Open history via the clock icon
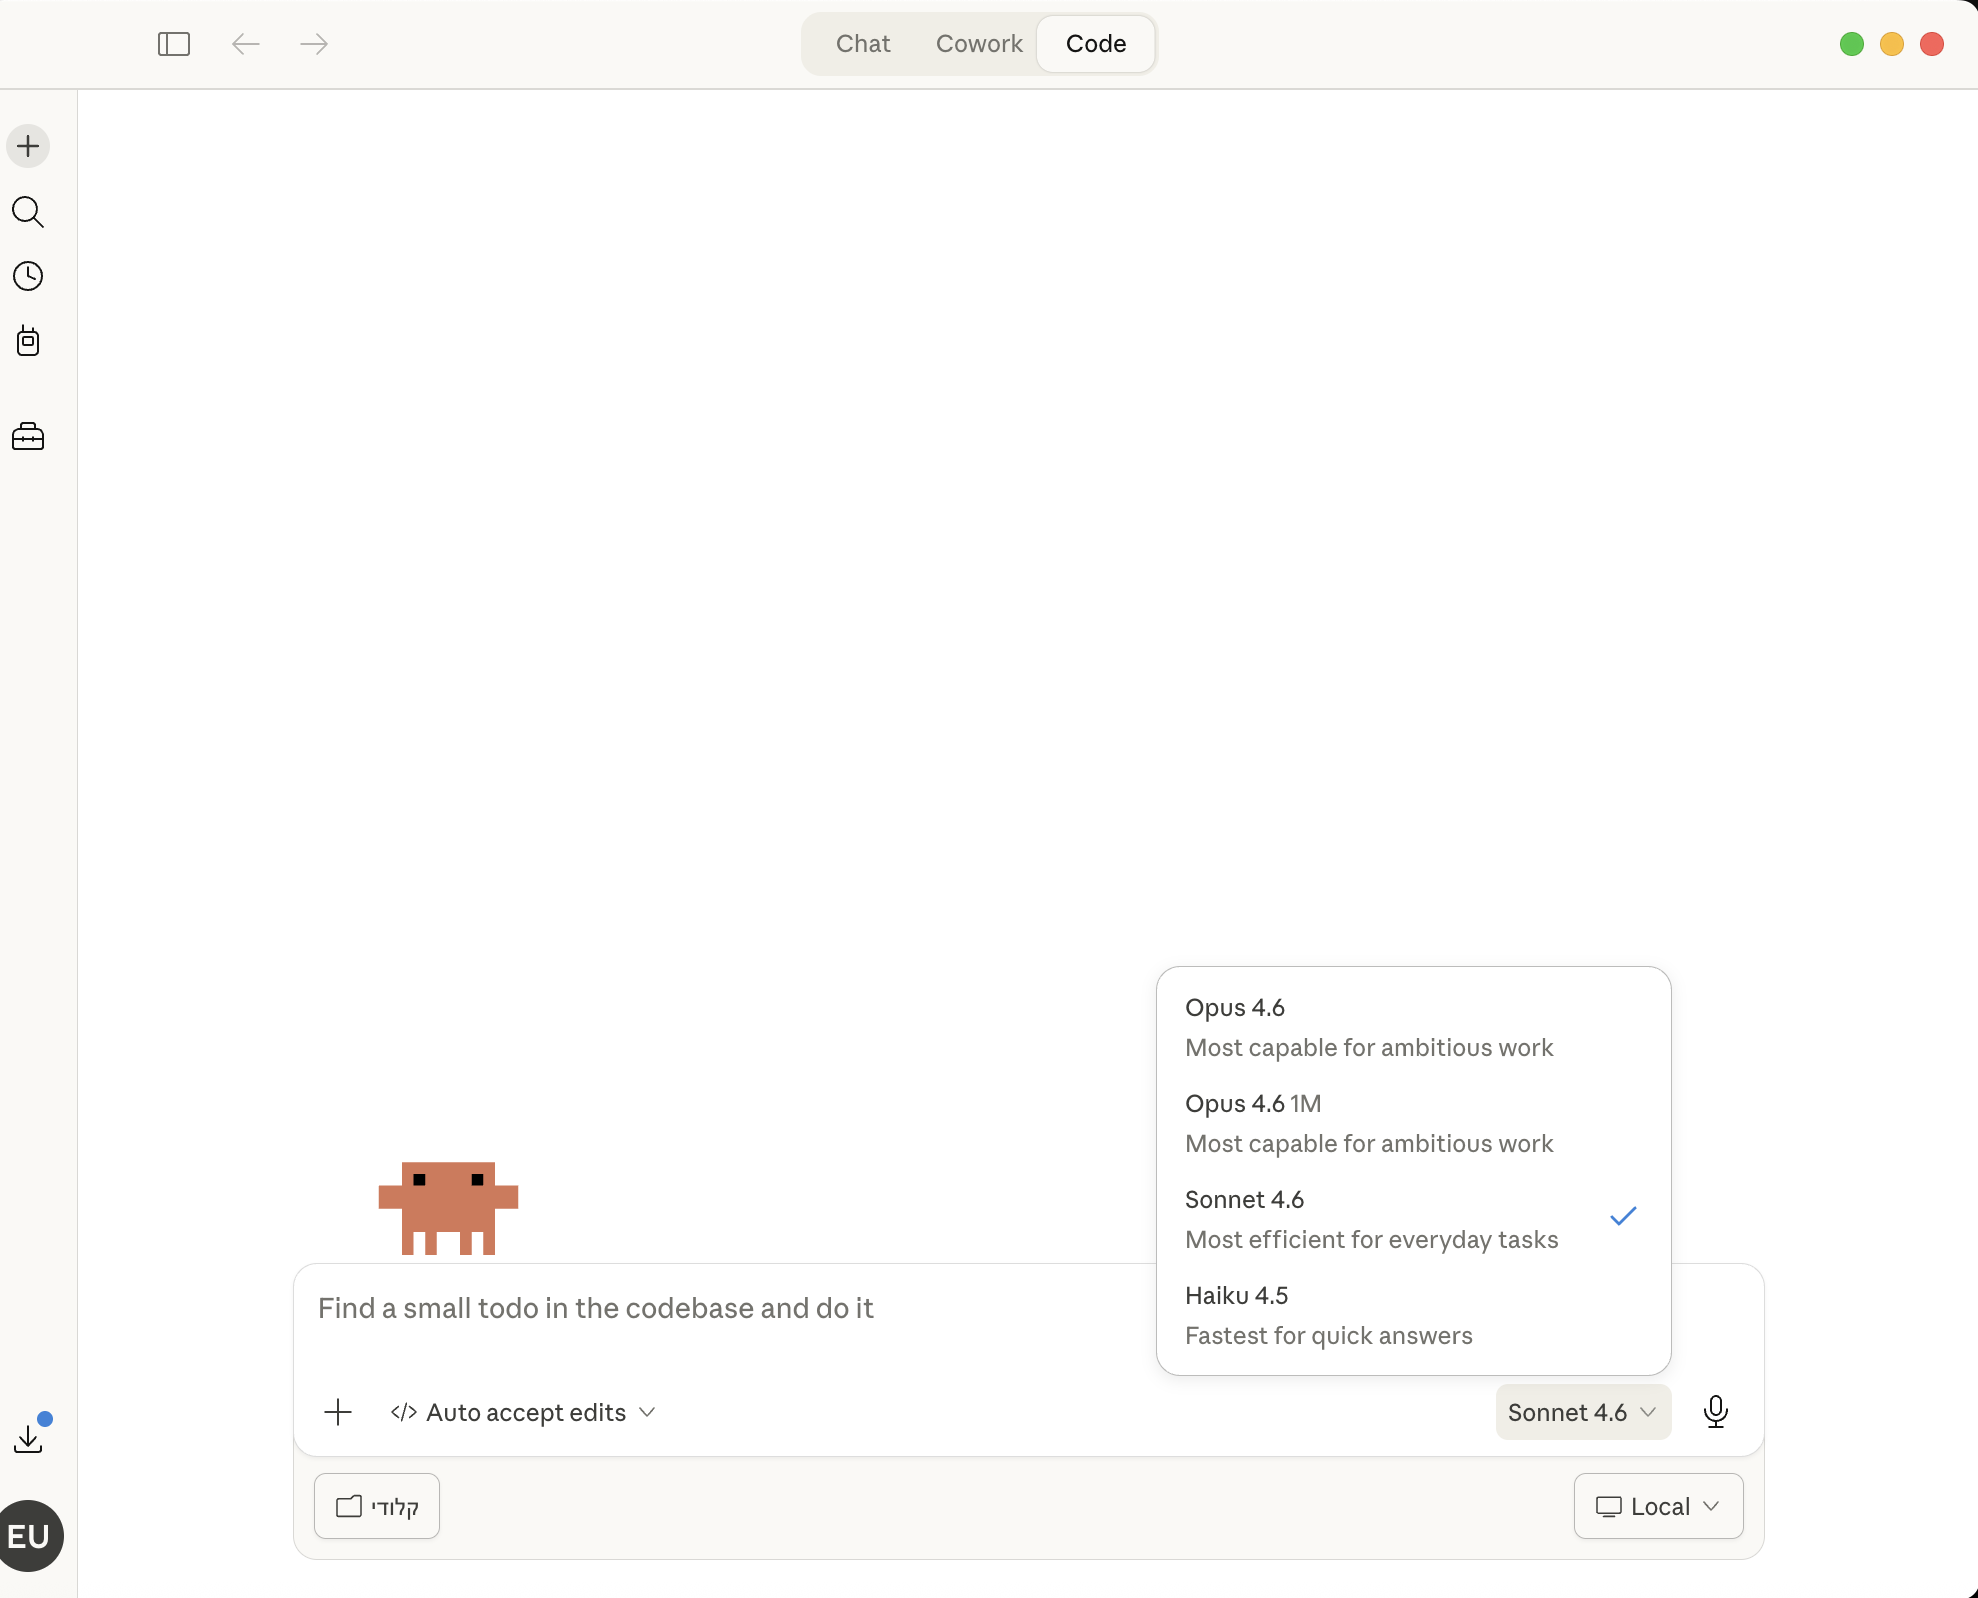Image resolution: width=1978 pixels, height=1598 pixels. tap(28, 276)
